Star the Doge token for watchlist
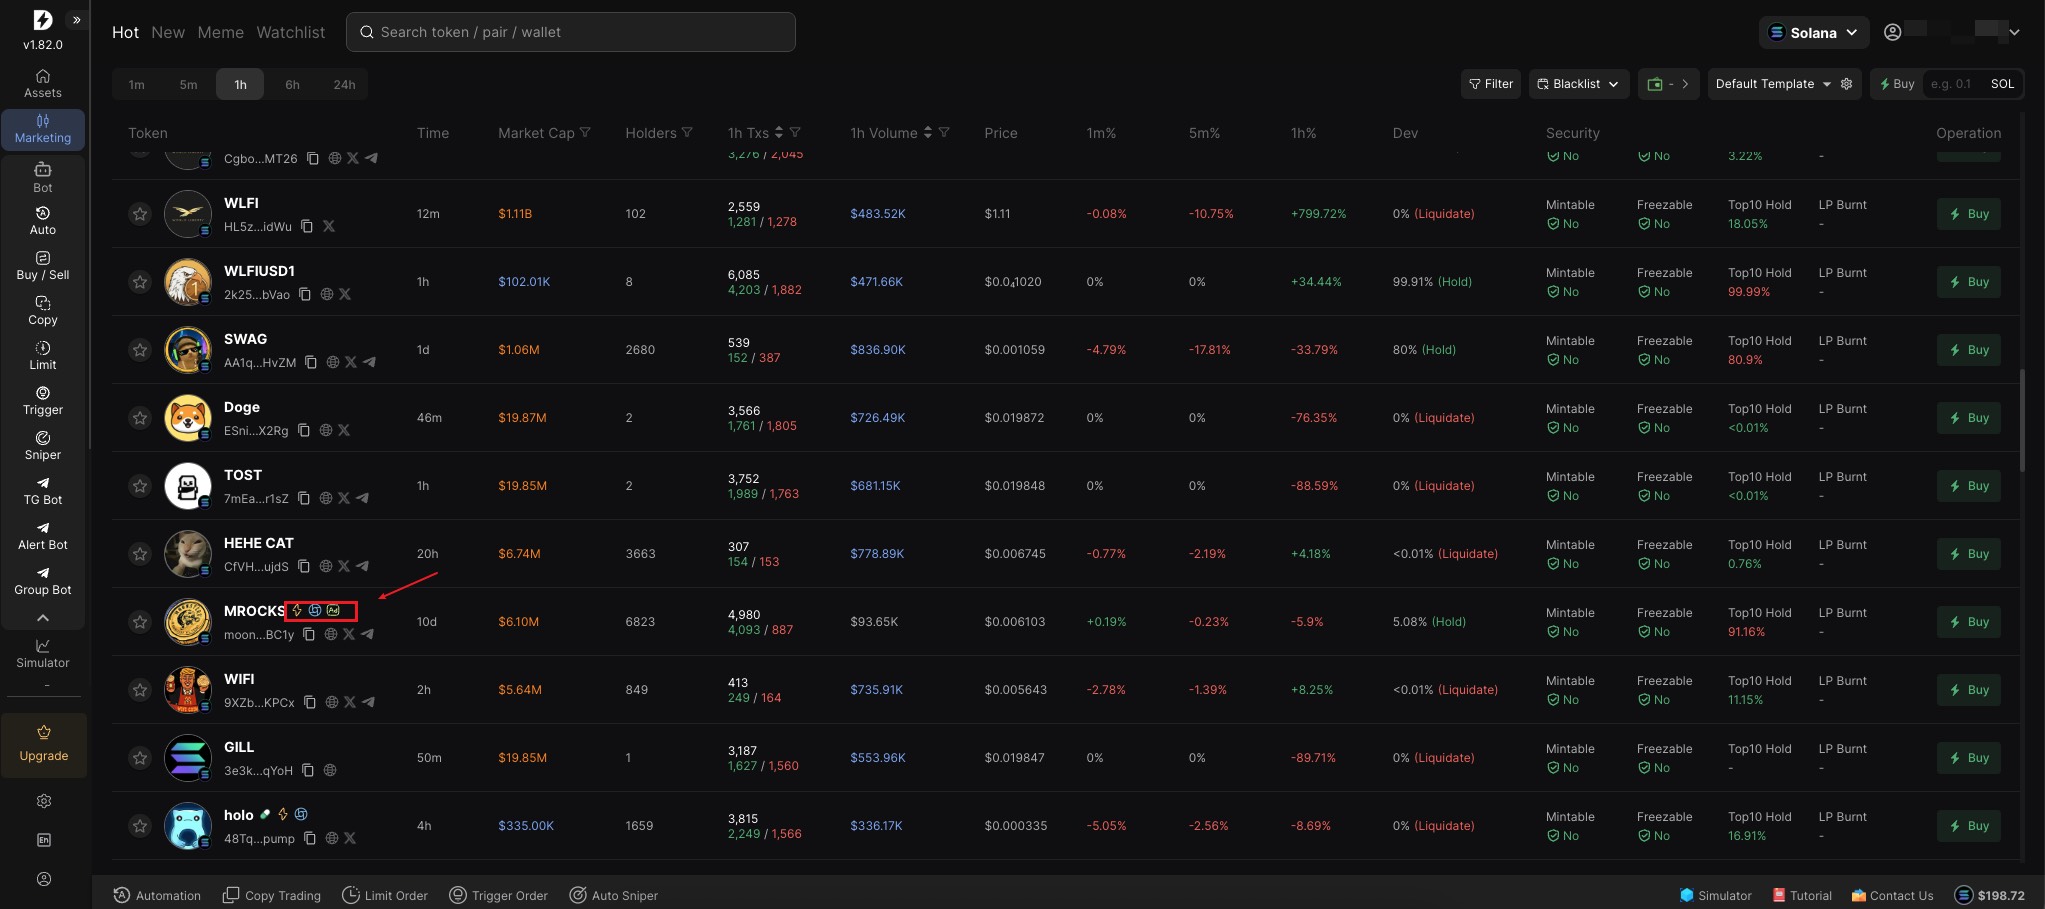Image resolution: width=2045 pixels, height=909 pixels. pos(140,418)
